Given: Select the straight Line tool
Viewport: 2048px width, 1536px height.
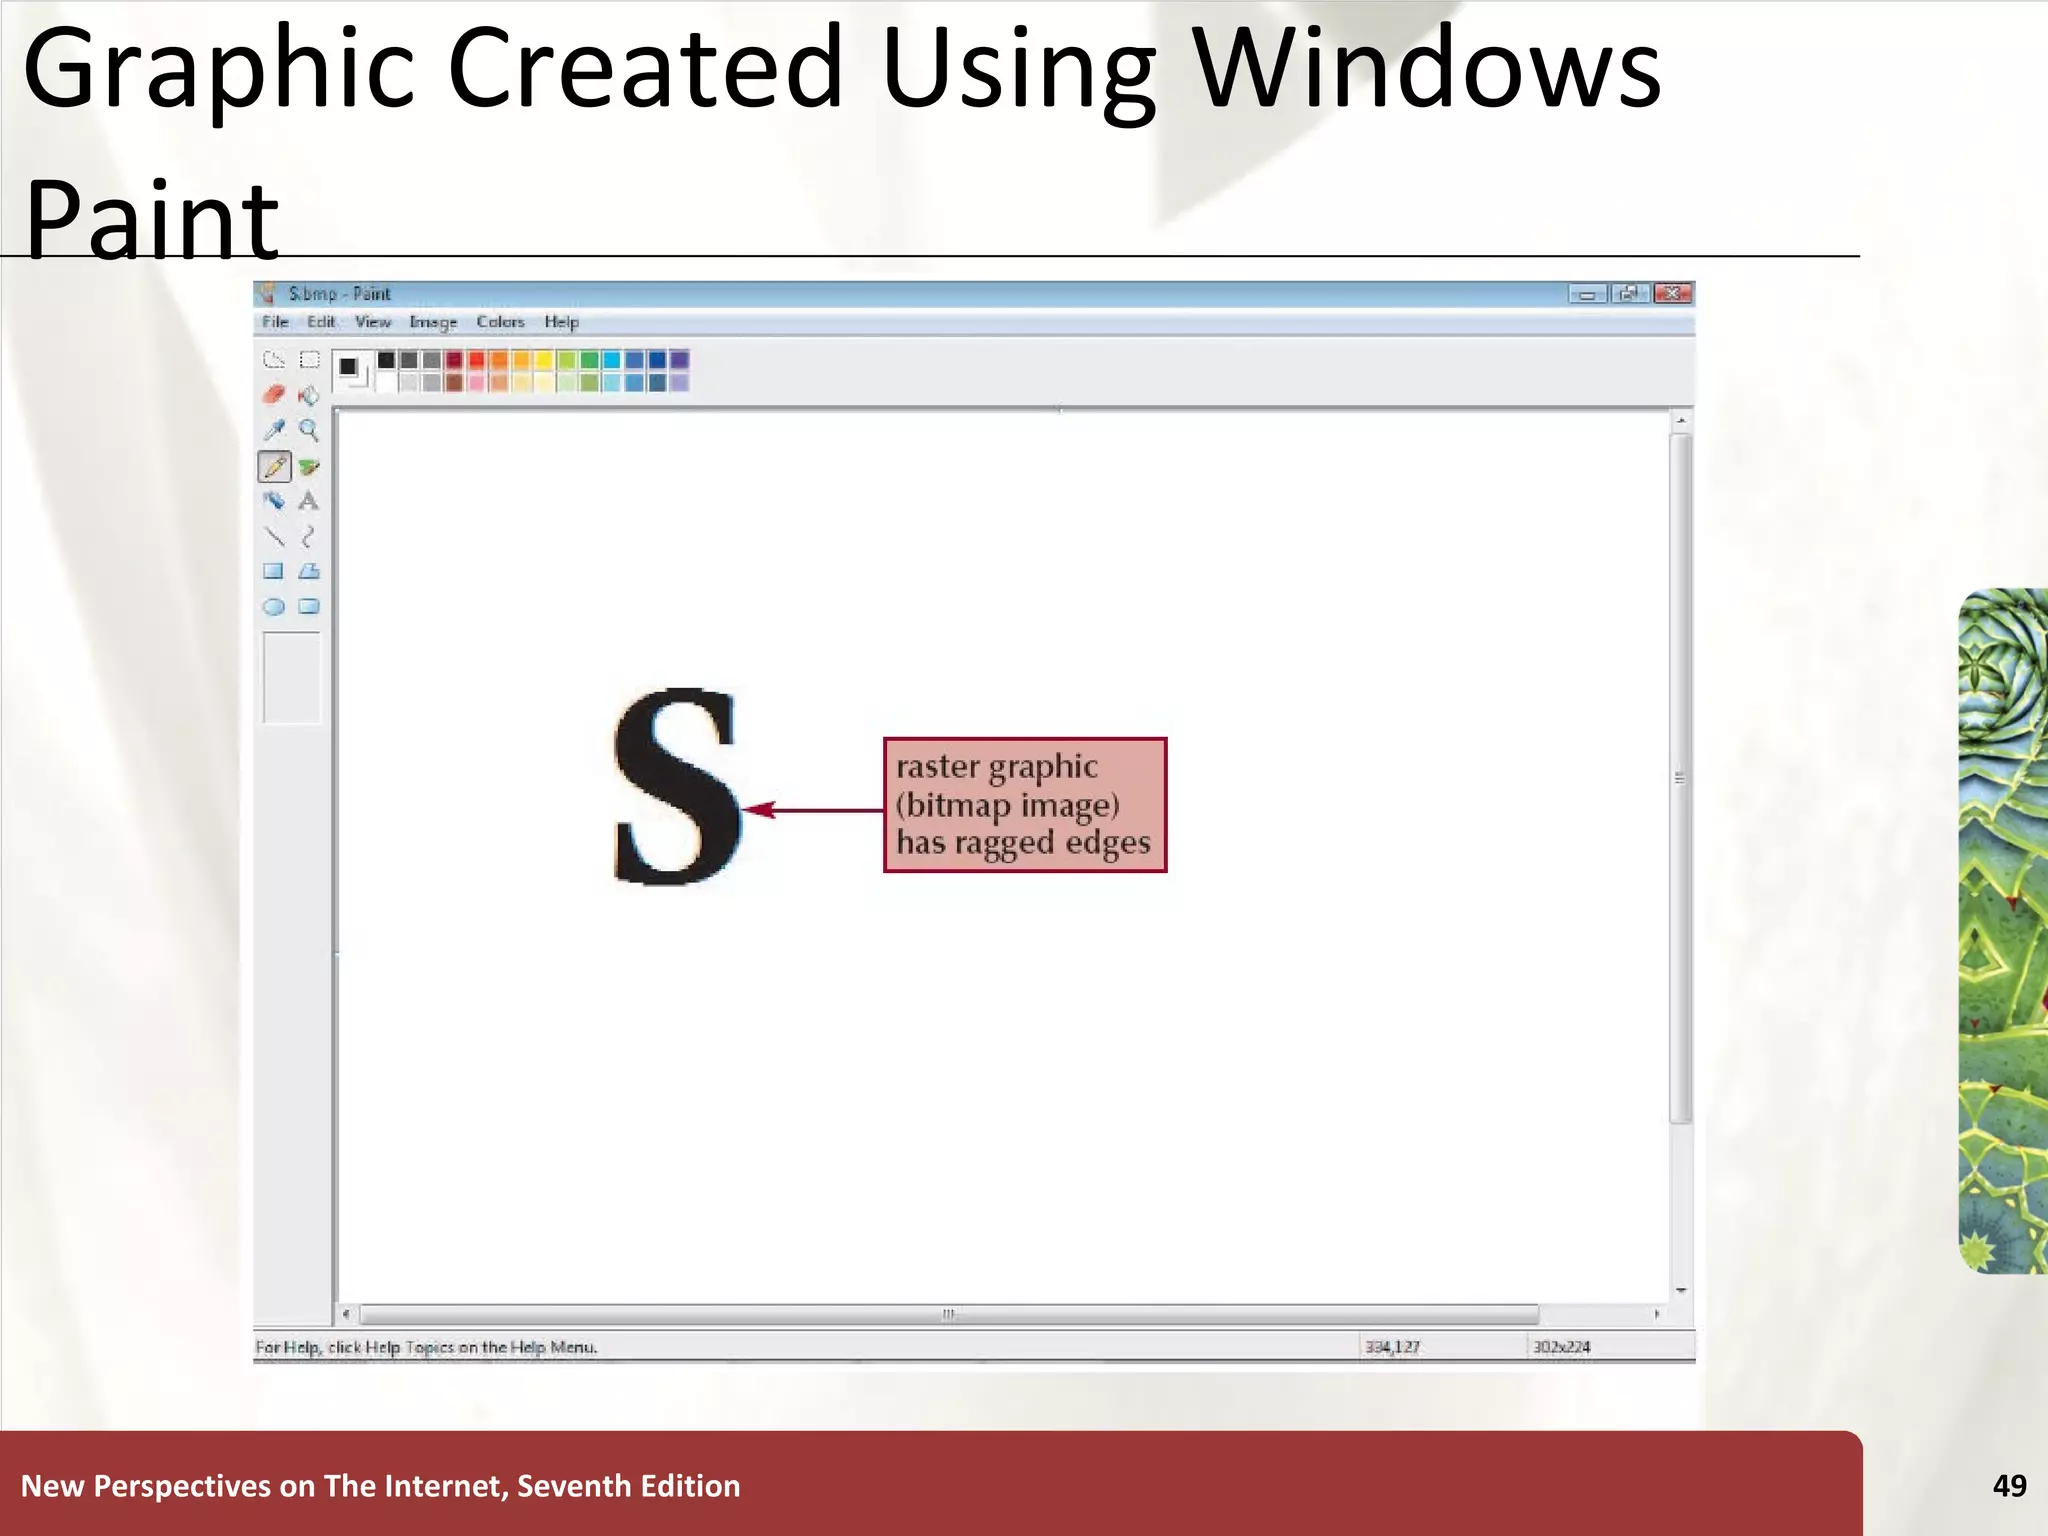Looking at the screenshot, I should tap(274, 537).
